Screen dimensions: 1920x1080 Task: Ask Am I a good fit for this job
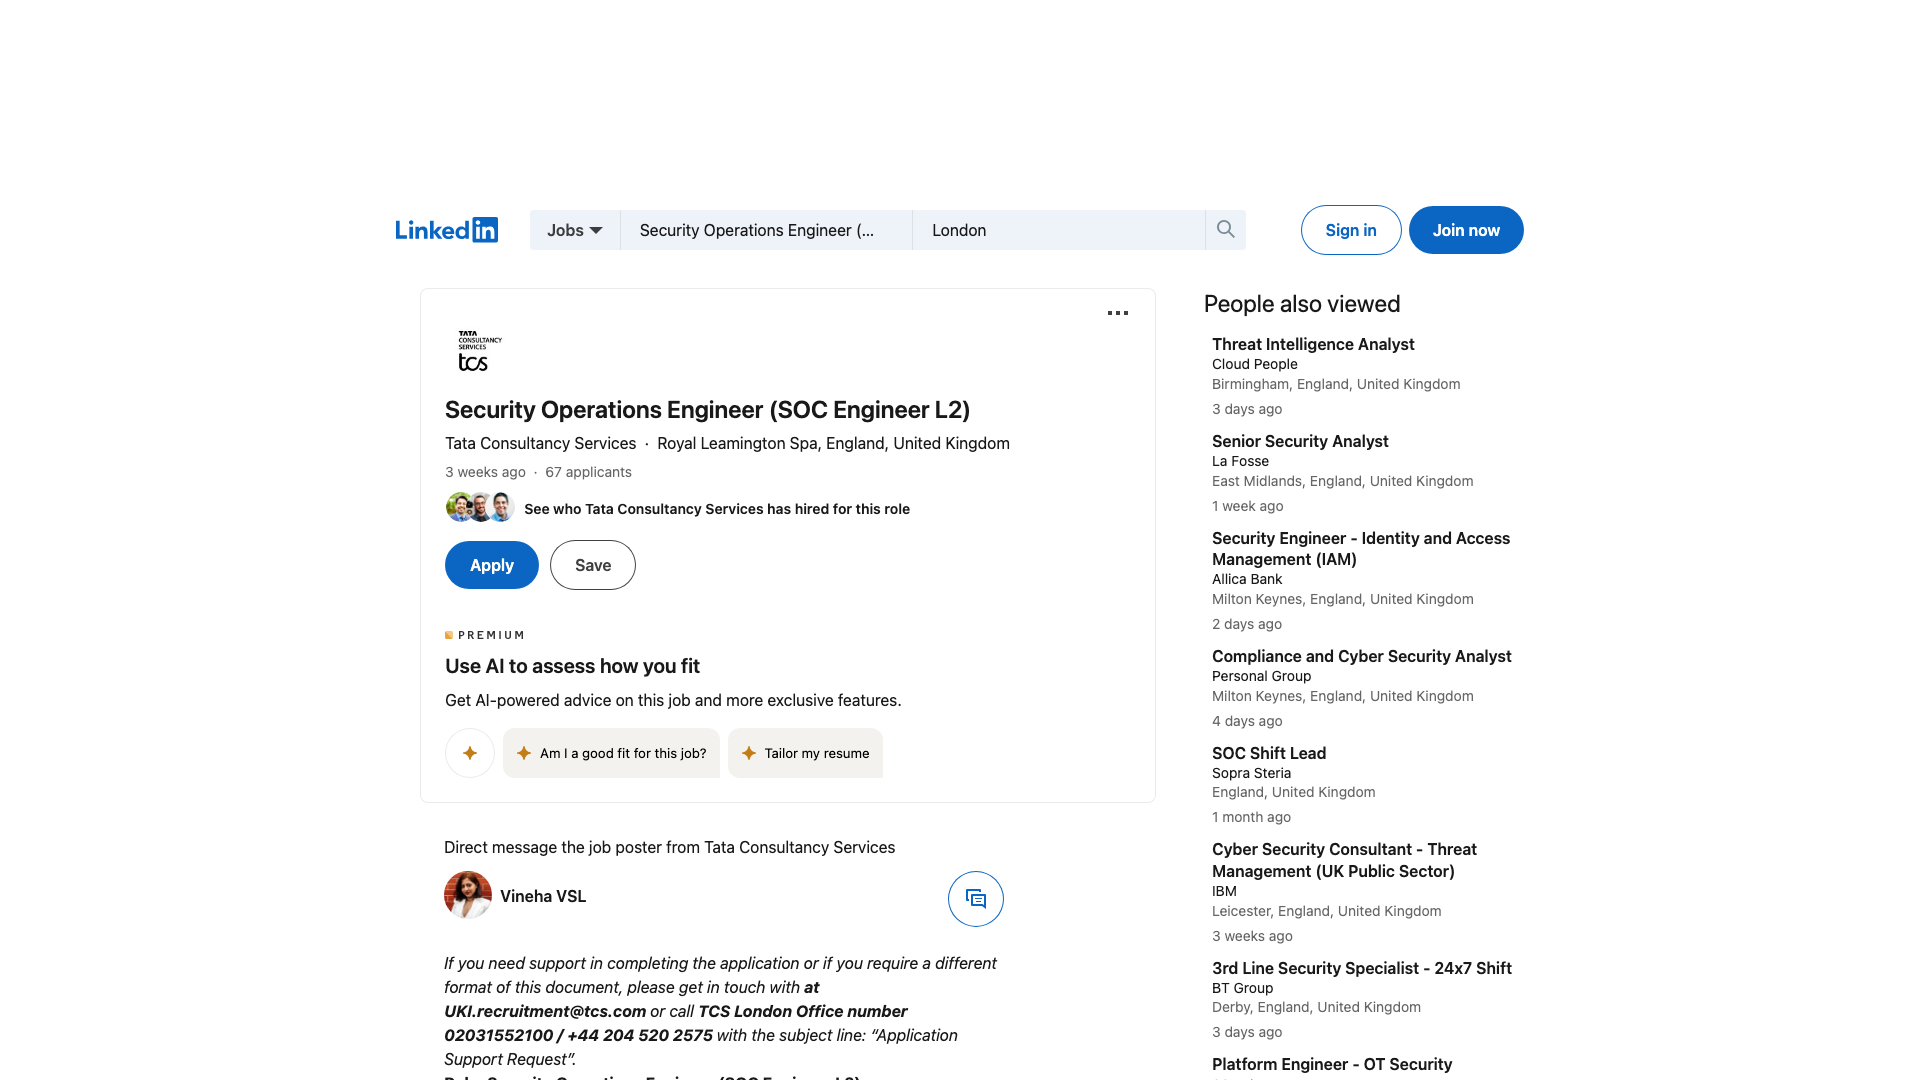611,753
